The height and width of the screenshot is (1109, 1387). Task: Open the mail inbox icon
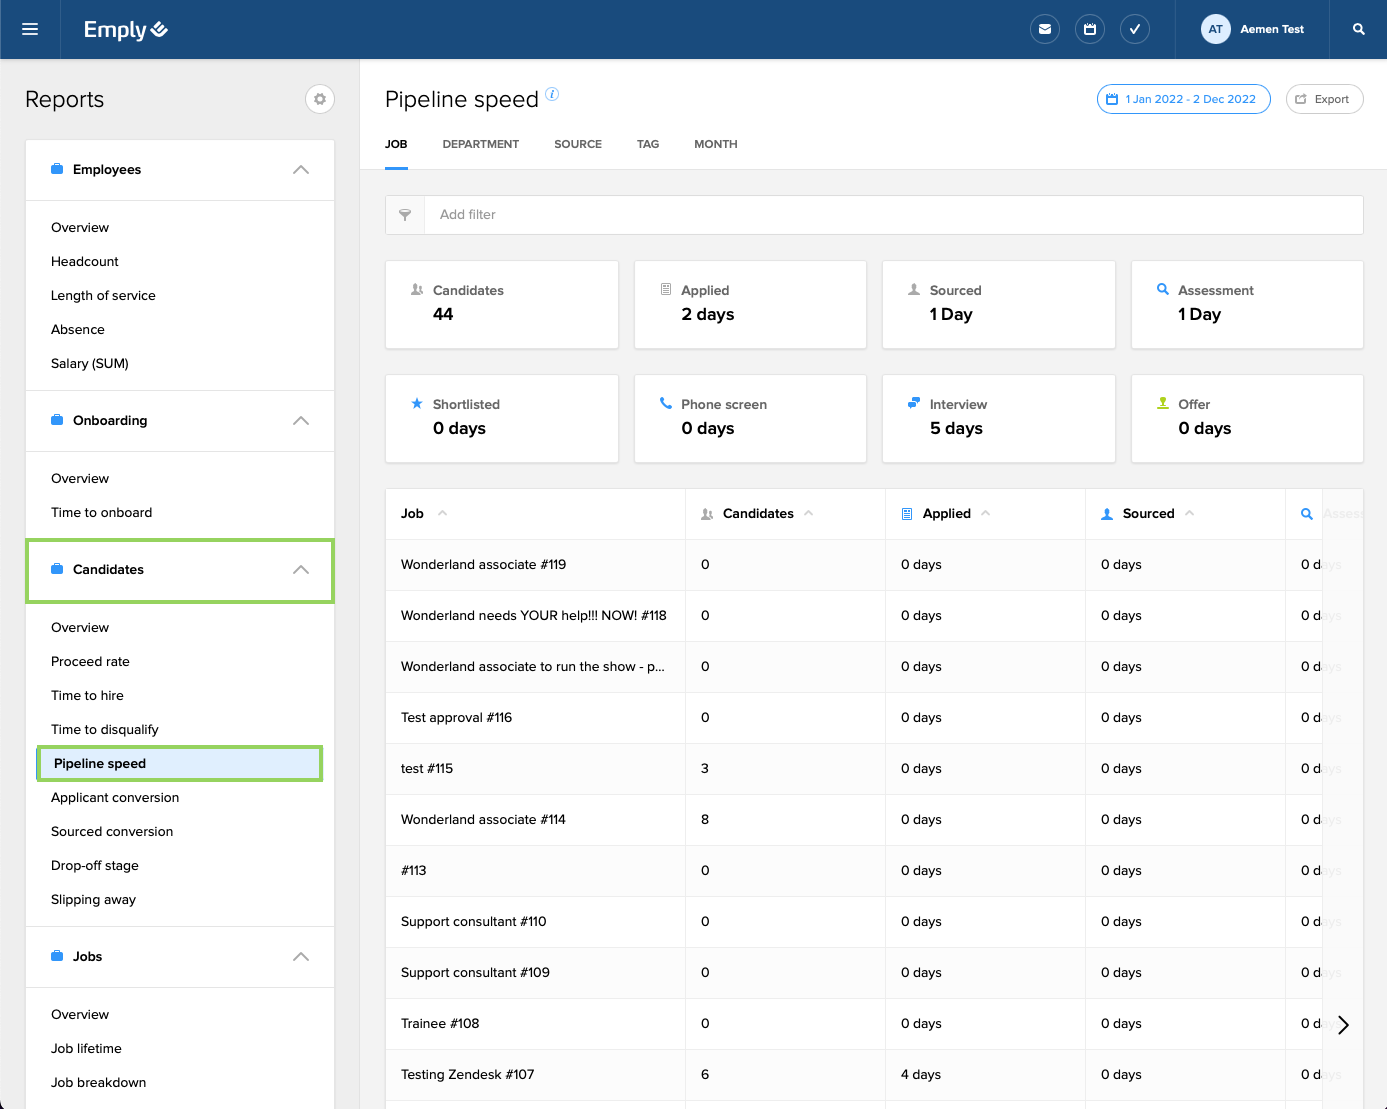[1045, 29]
